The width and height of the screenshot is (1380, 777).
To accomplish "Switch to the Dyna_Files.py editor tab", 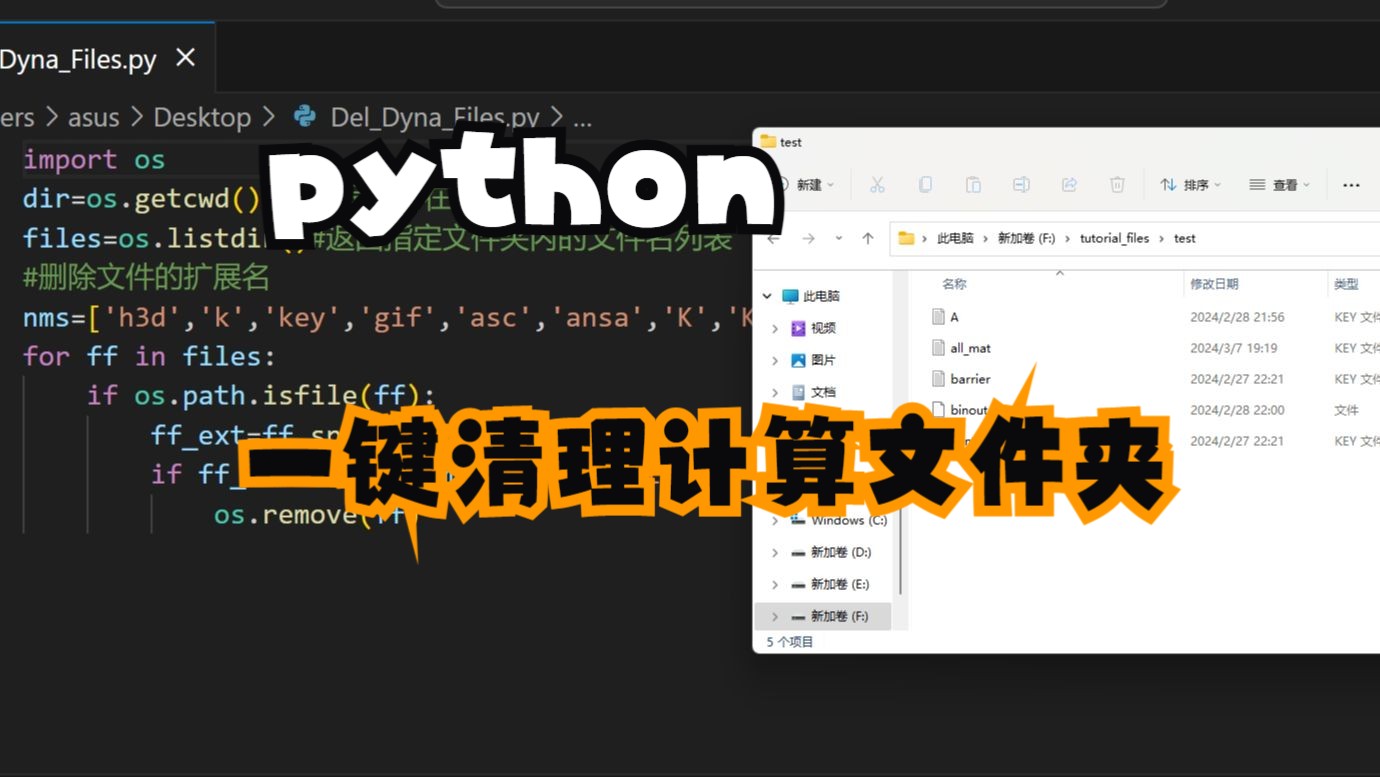I will 78,59.
